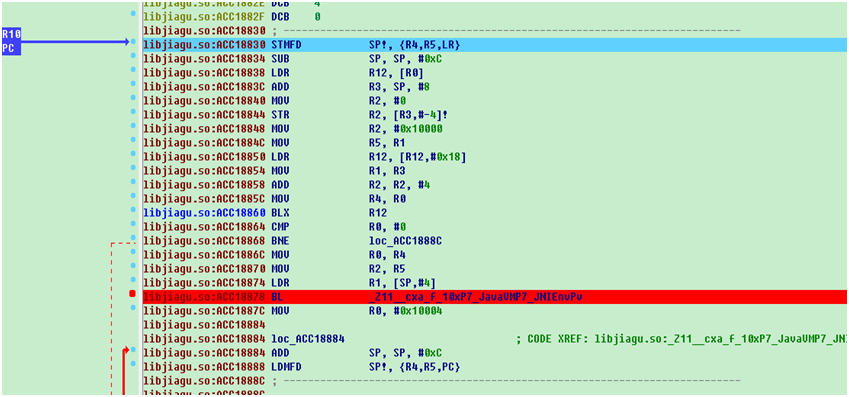The height and width of the screenshot is (397, 849).
Task: Toggle breakpoint dot beside ACC18848 MOV
Action: pyautogui.click(x=133, y=126)
